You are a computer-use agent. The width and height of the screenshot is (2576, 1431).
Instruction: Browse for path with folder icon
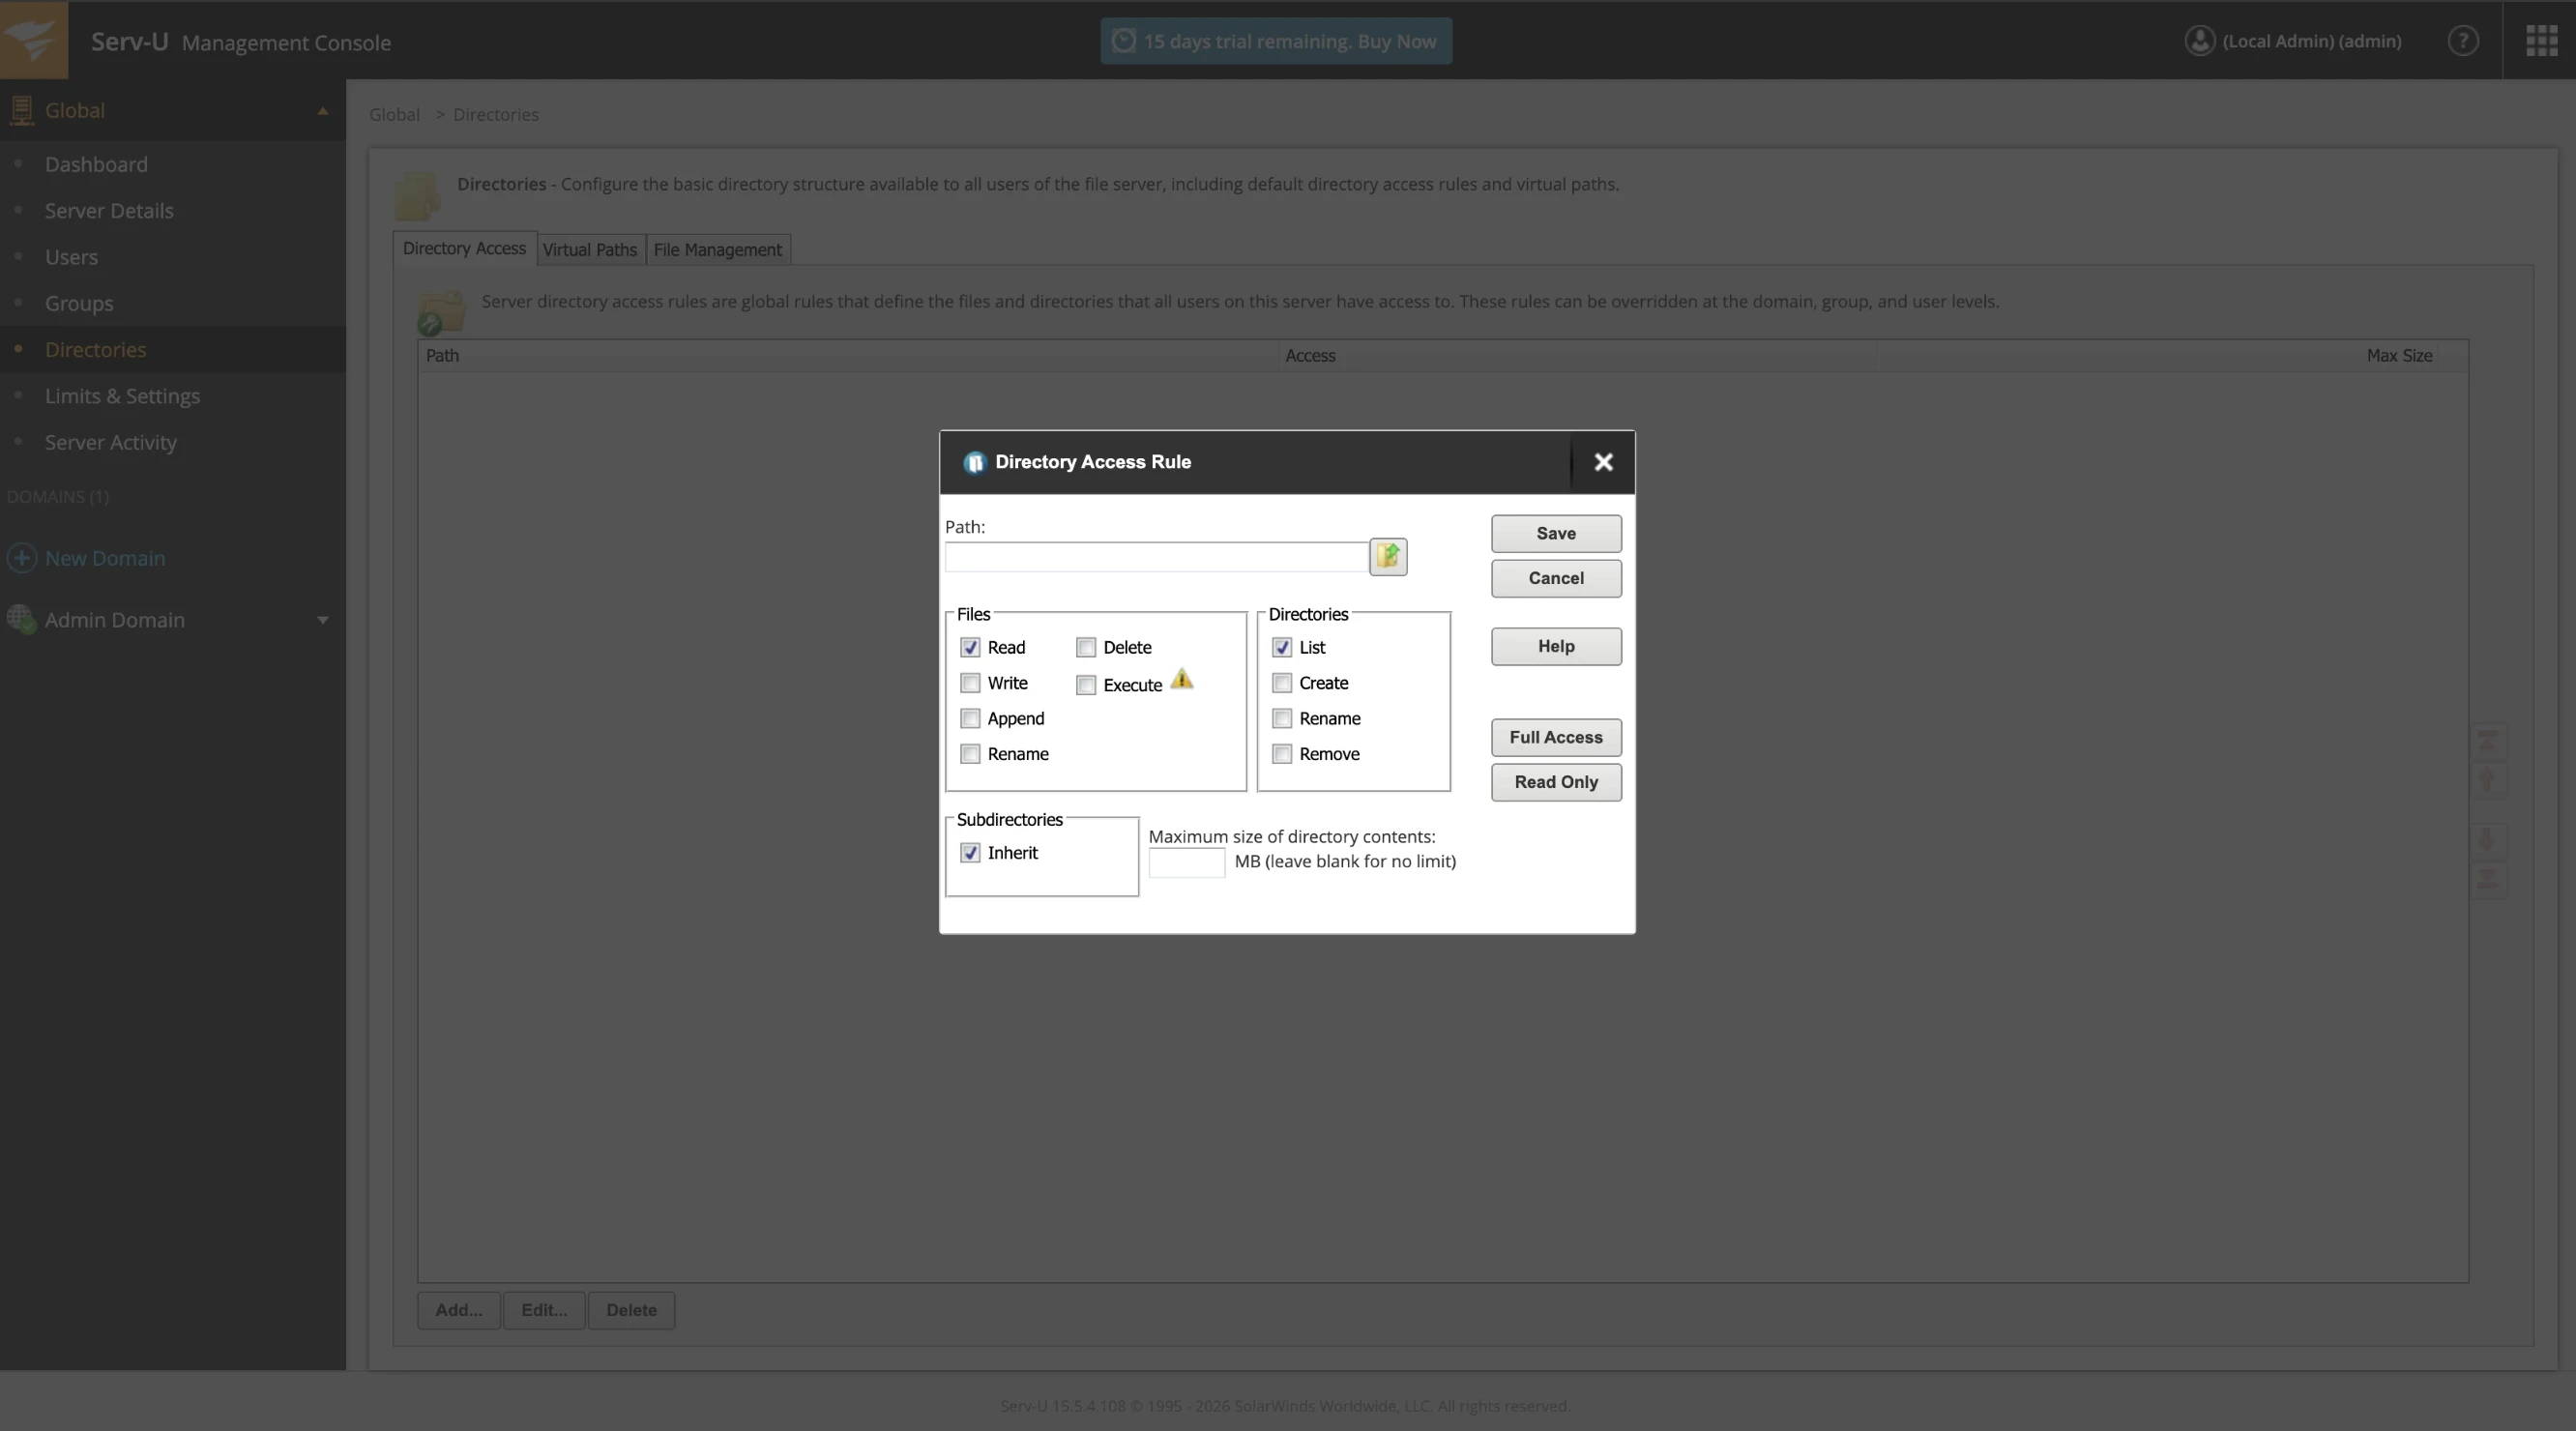coord(1388,556)
